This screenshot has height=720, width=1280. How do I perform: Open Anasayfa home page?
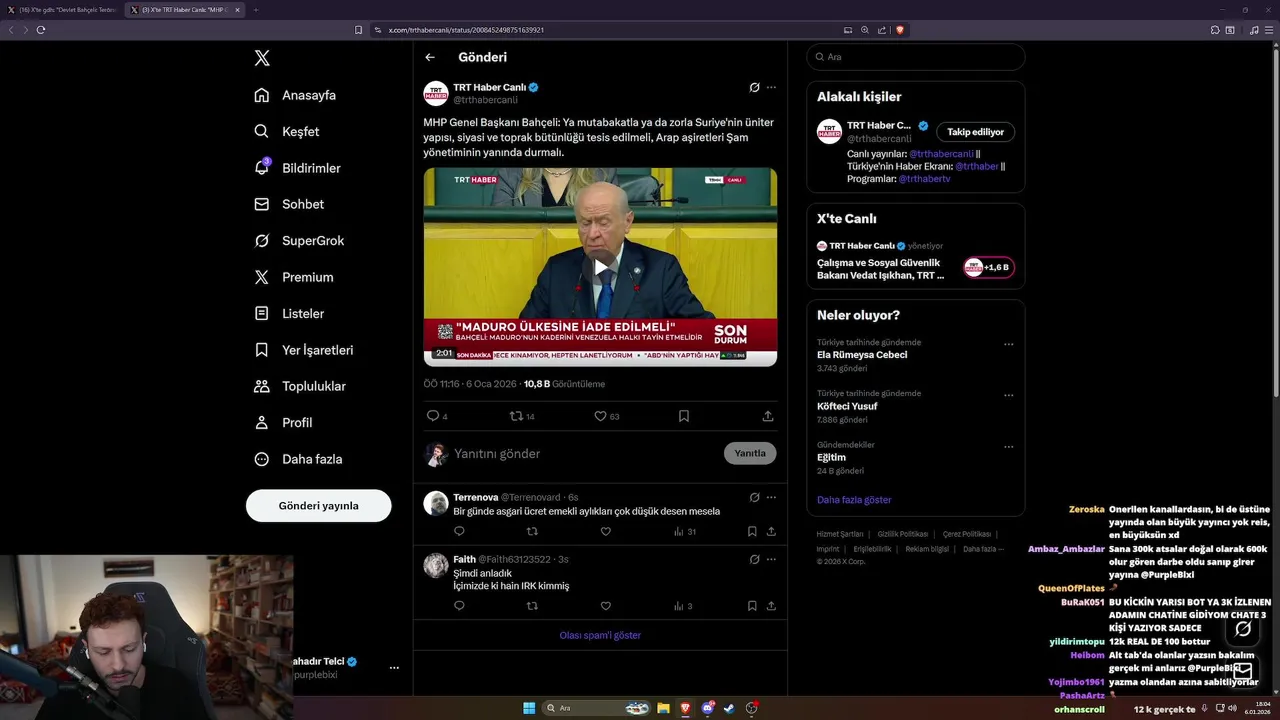pyautogui.click(x=295, y=95)
